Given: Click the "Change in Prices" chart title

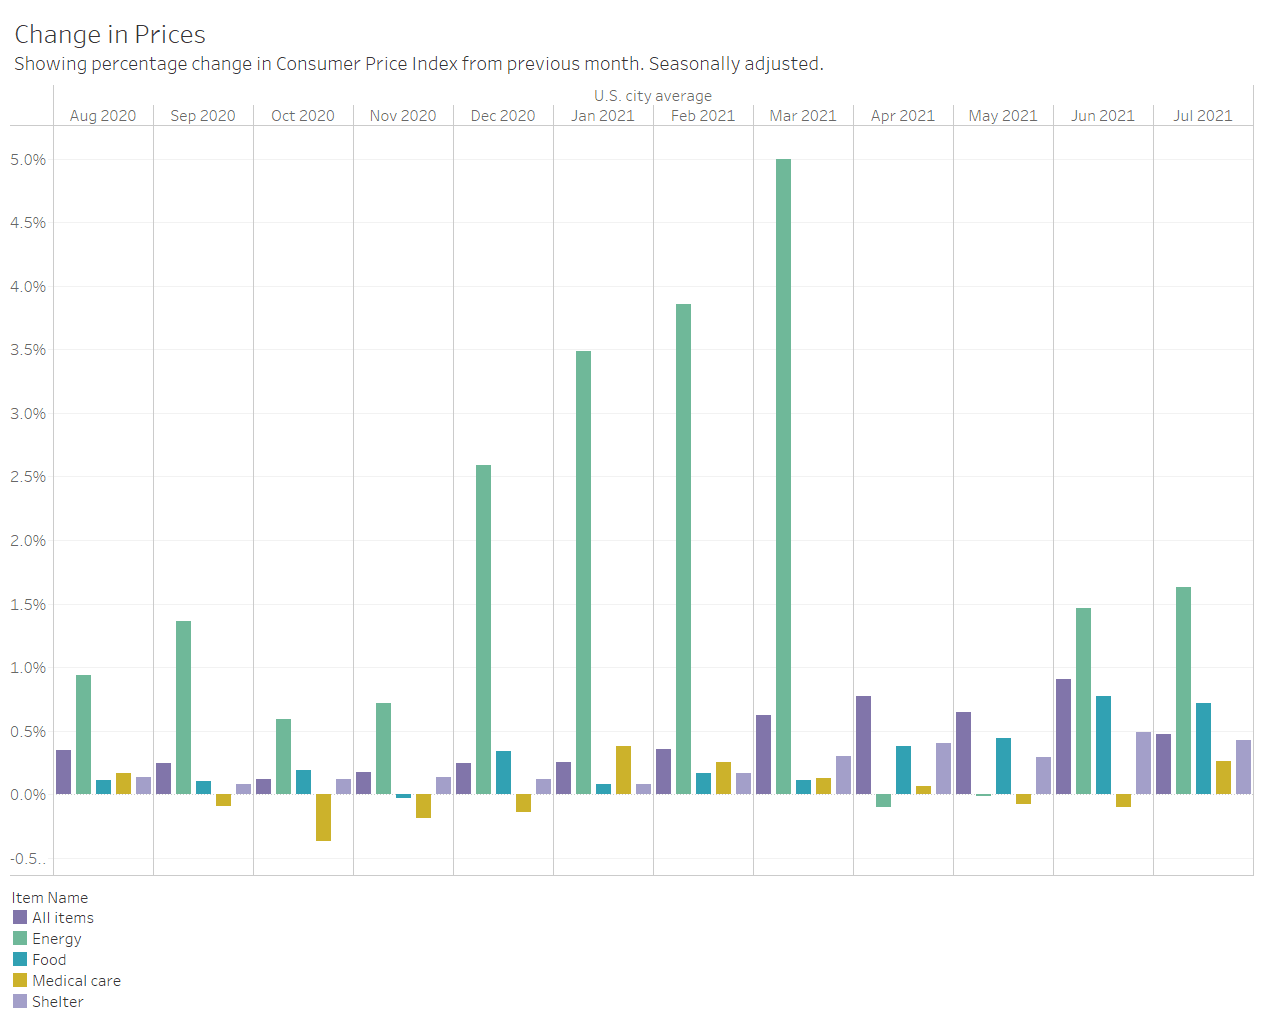Looking at the screenshot, I should point(110,35).
